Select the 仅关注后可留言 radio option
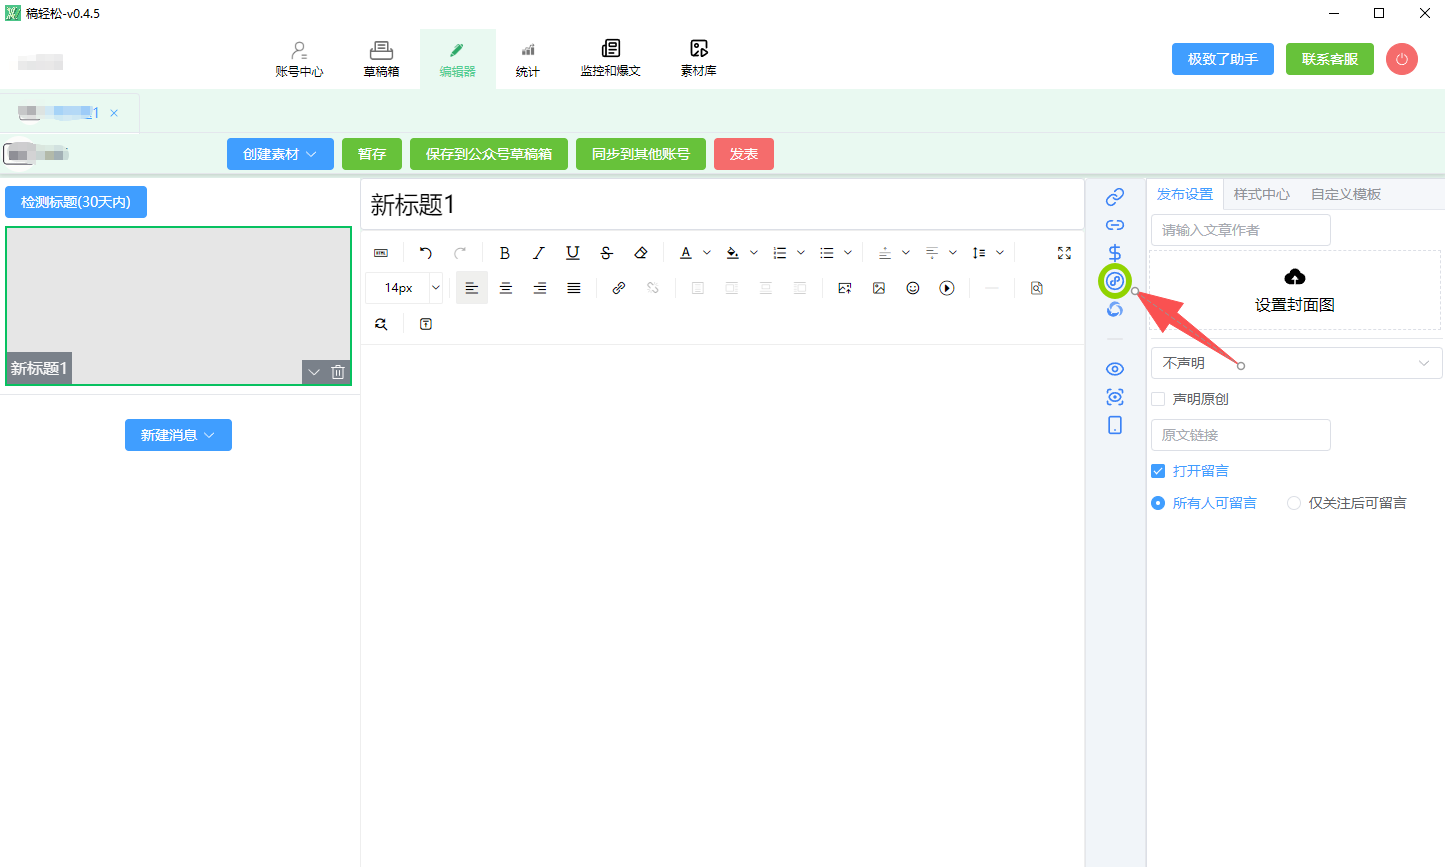This screenshot has width=1445, height=867. point(1294,503)
